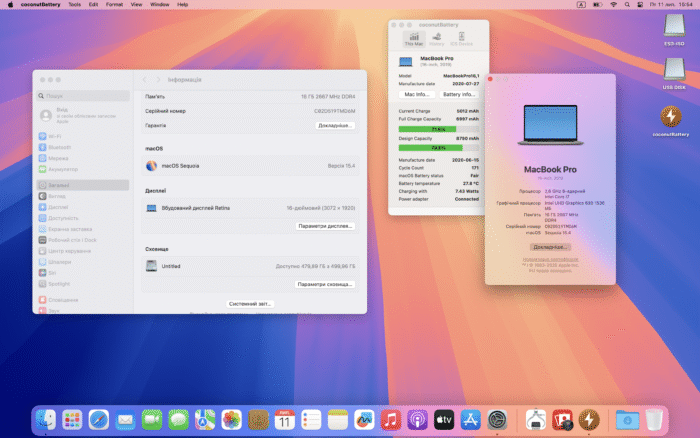Launch Safari from the Dock

pyautogui.click(x=99, y=420)
